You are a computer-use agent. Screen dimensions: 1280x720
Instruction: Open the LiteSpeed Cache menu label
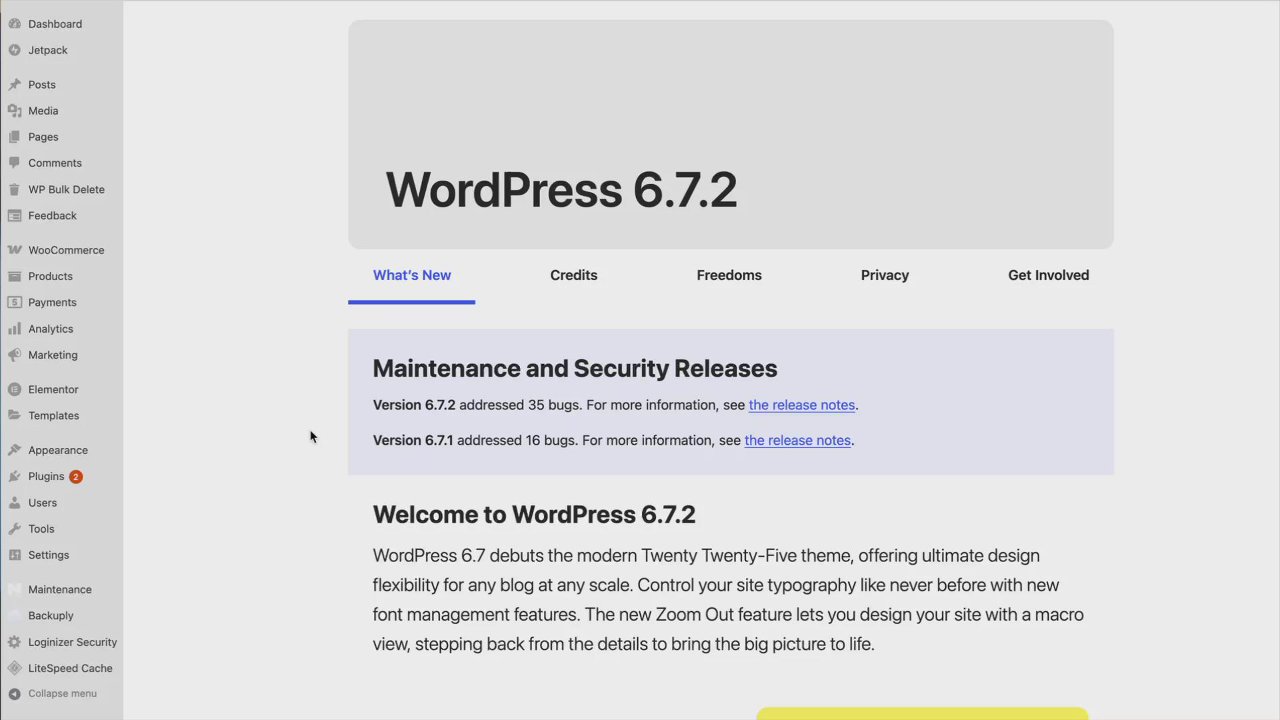click(x=70, y=668)
